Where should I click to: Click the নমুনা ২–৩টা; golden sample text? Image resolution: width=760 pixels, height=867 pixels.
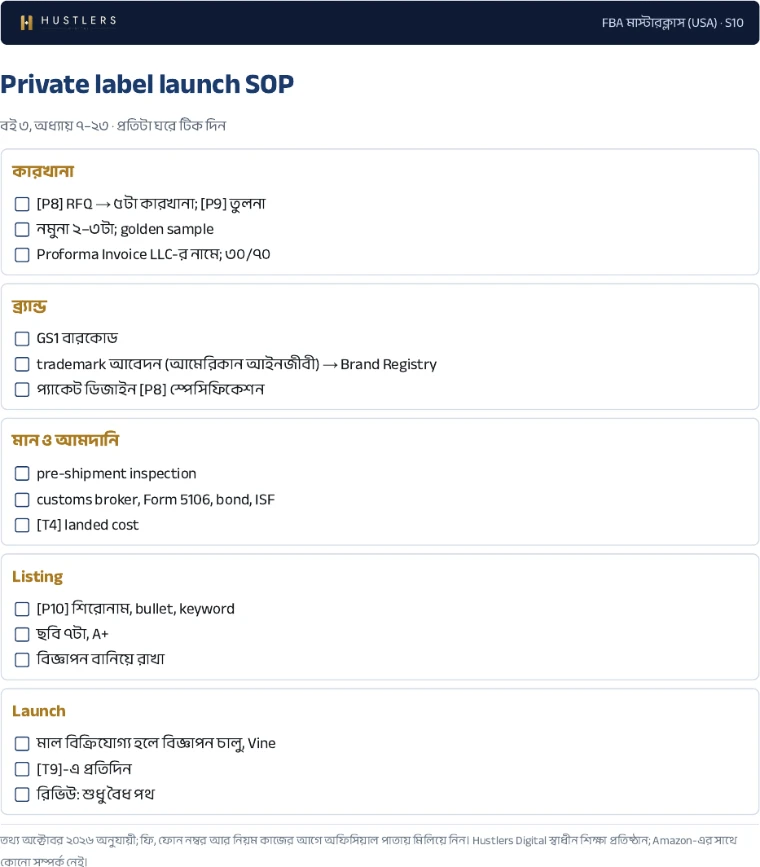coord(125,229)
